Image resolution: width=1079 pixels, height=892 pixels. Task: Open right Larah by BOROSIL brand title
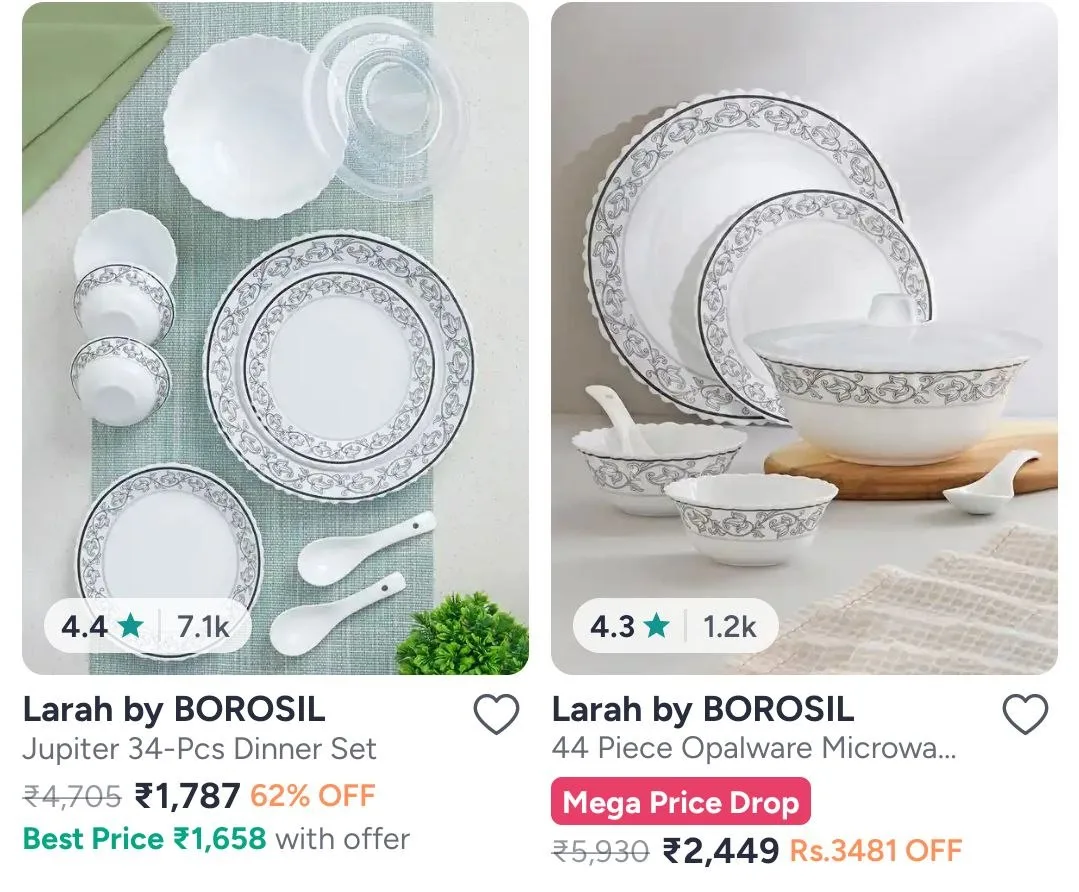point(703,709)
